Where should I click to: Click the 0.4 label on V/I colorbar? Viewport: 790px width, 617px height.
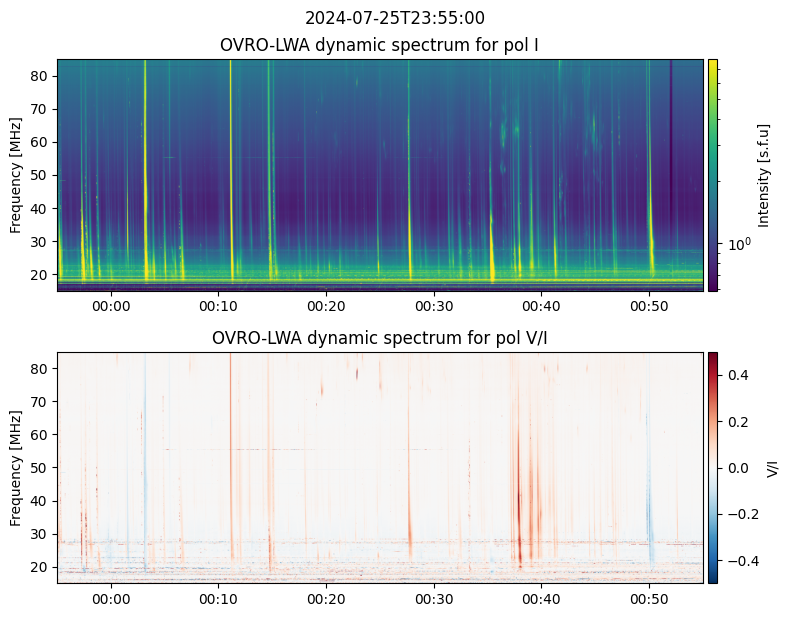(736, 375)
